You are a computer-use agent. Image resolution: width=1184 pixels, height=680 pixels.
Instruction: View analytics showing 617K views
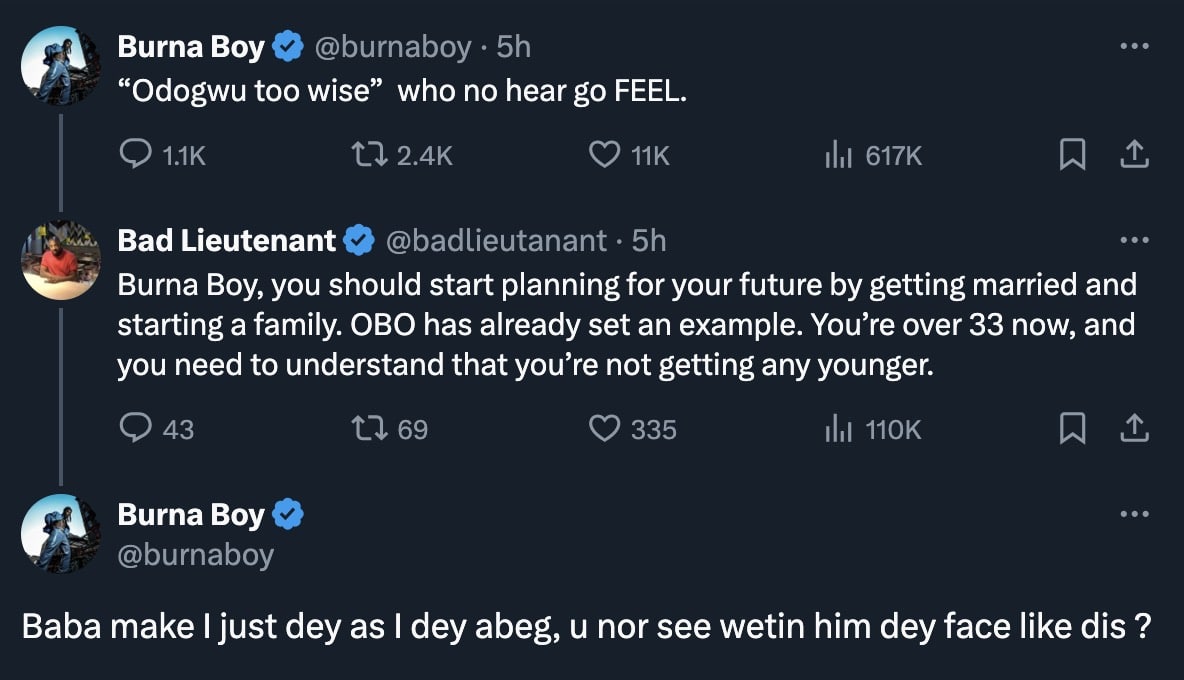836,155
